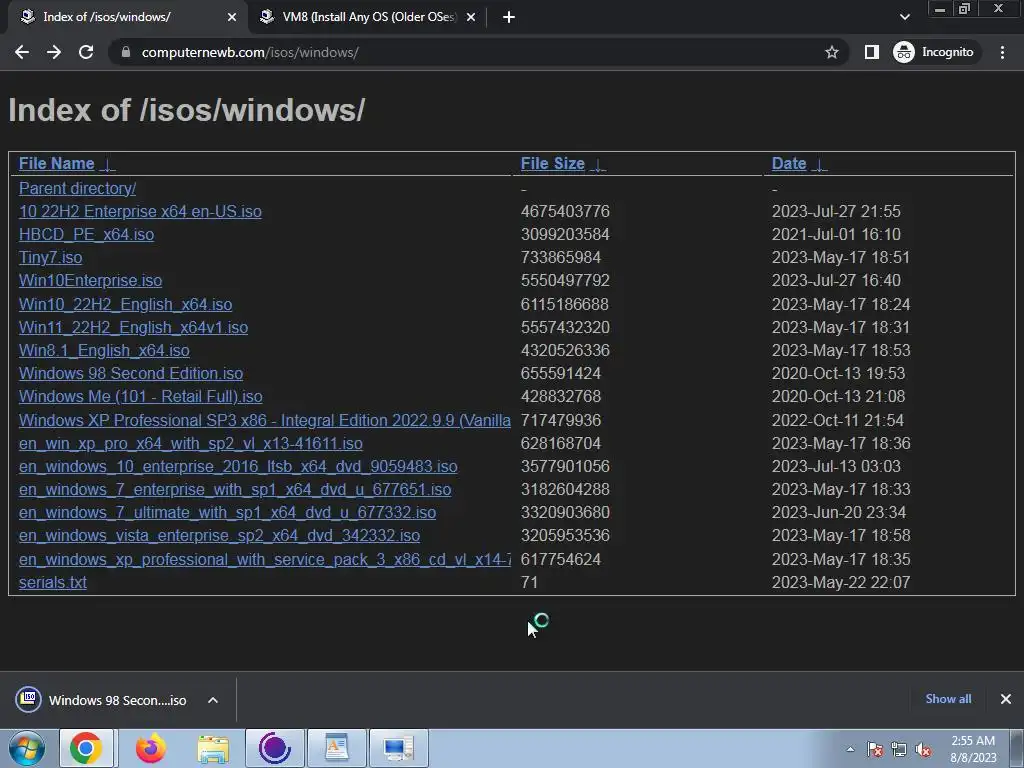Download en_win_xp_pro_x64_with_sp2_vl_x13-41611.iso
1024x768 pixels.
click(x=191, y=443)
